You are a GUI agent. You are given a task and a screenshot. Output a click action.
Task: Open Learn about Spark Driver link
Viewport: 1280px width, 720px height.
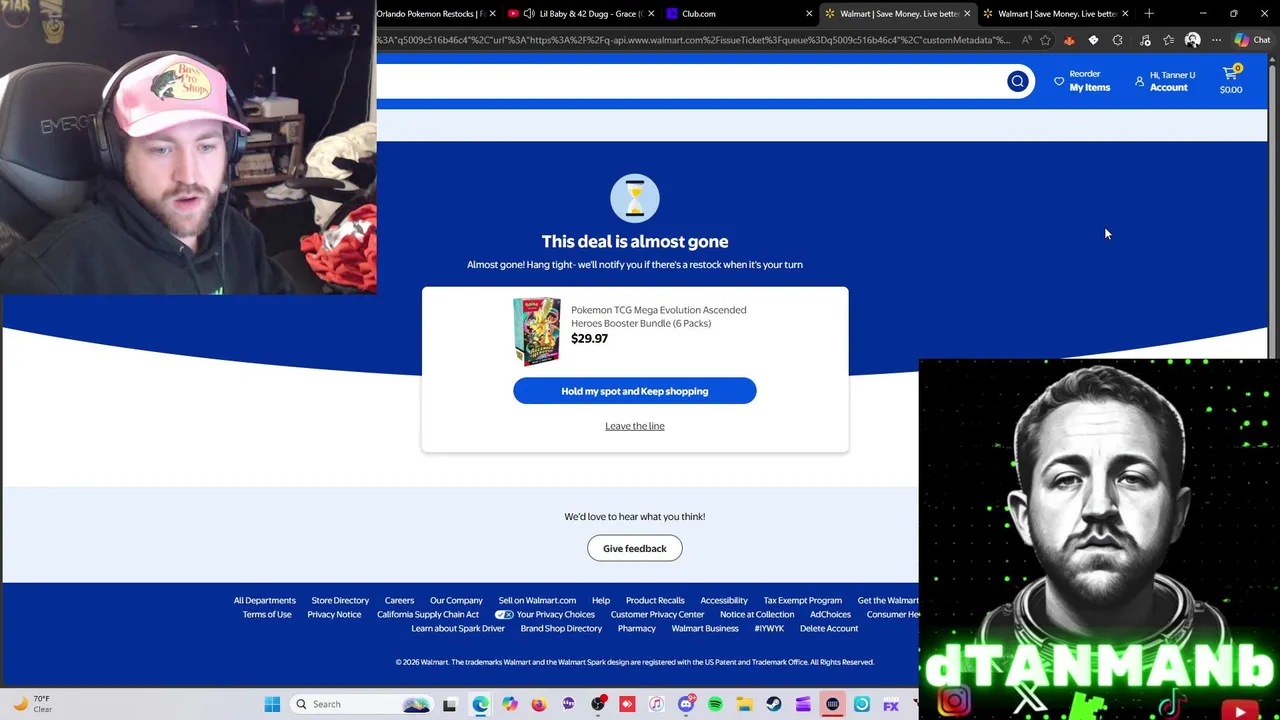pyautogui.click(x=458, y=629)
